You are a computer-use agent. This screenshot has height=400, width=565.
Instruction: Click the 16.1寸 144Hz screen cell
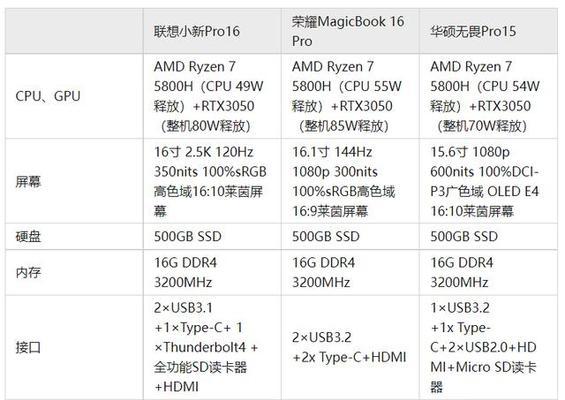pyautogui.click(x=350, y=181)
